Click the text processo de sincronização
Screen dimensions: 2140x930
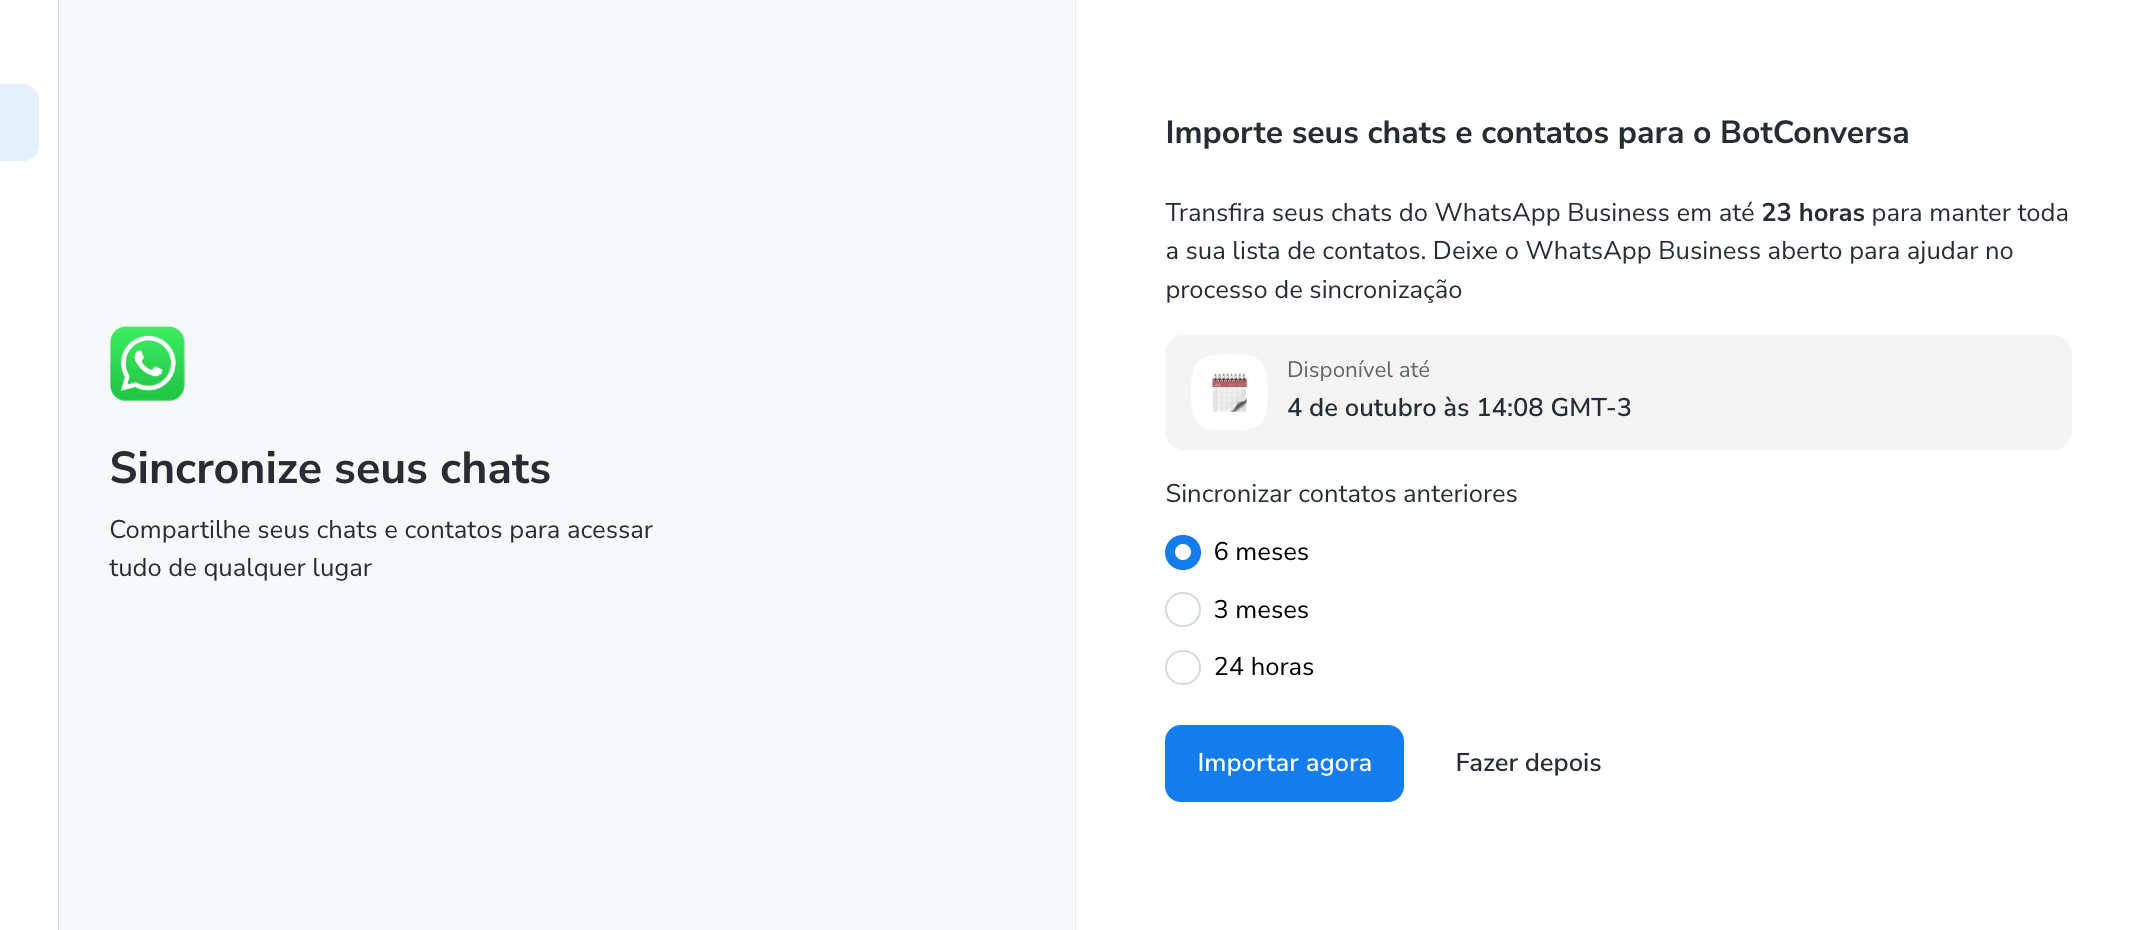1313,290
